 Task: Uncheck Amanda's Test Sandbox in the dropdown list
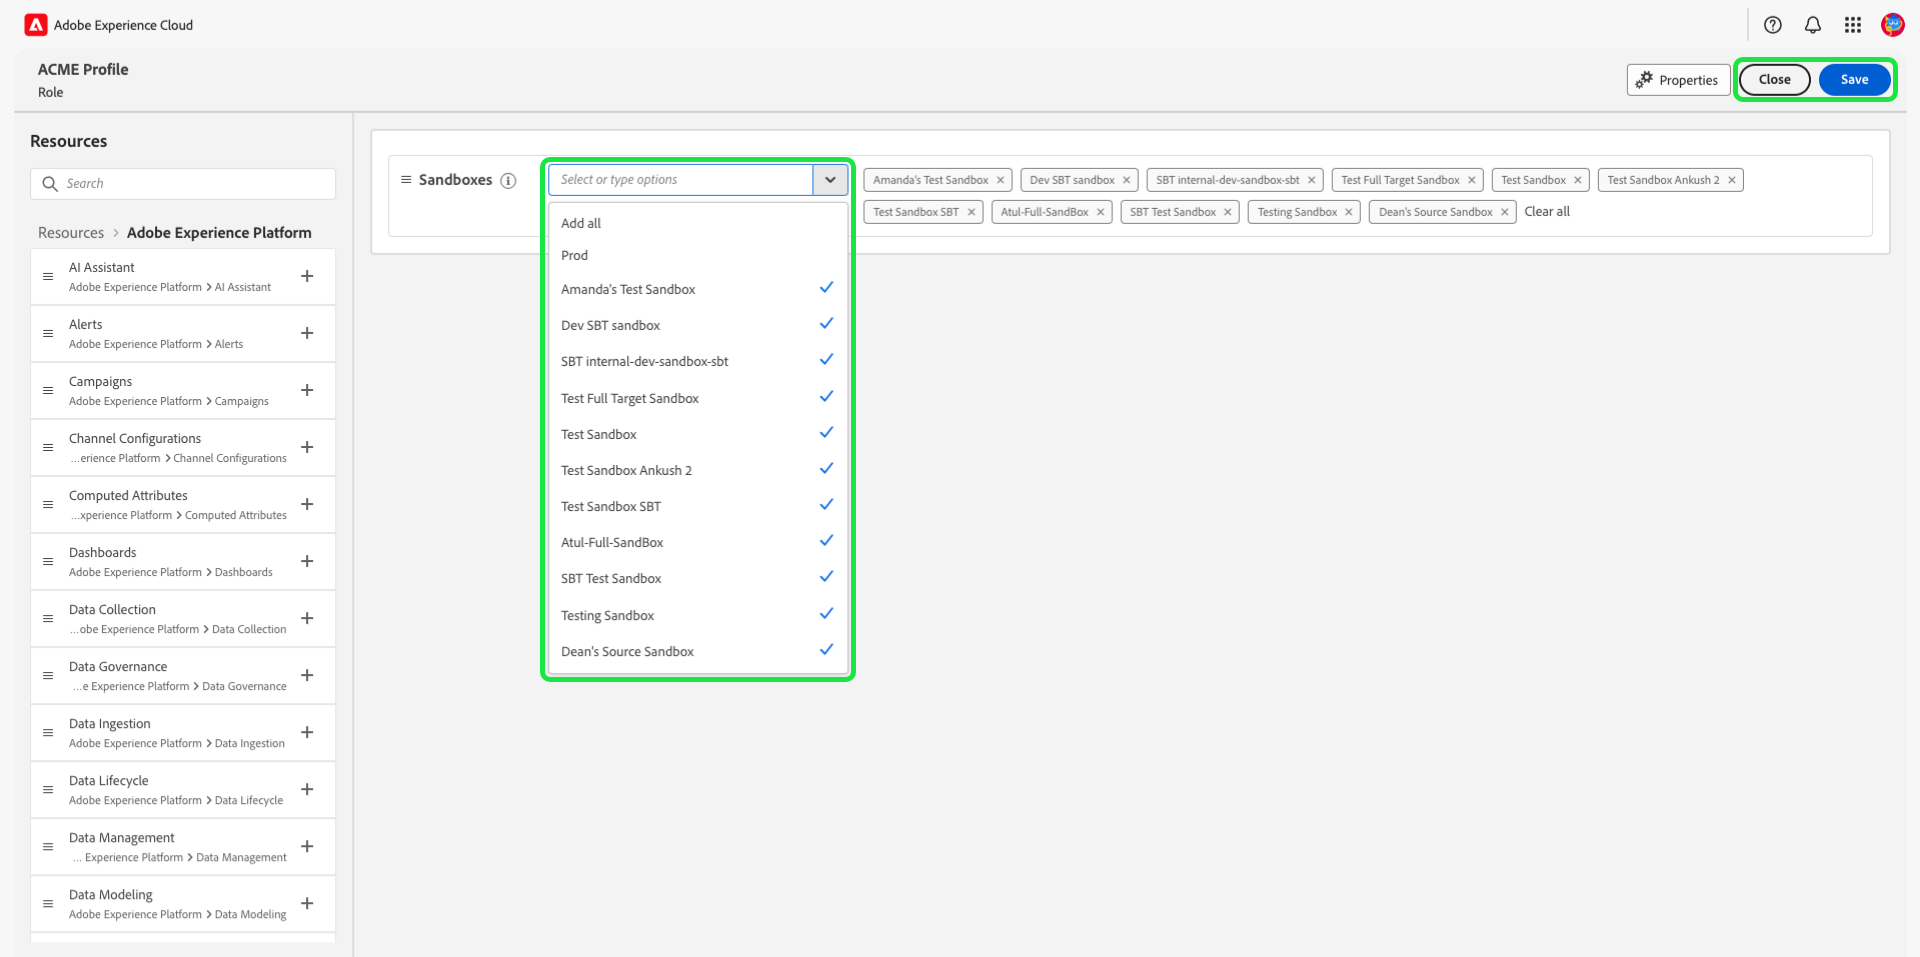click(698, 289)
